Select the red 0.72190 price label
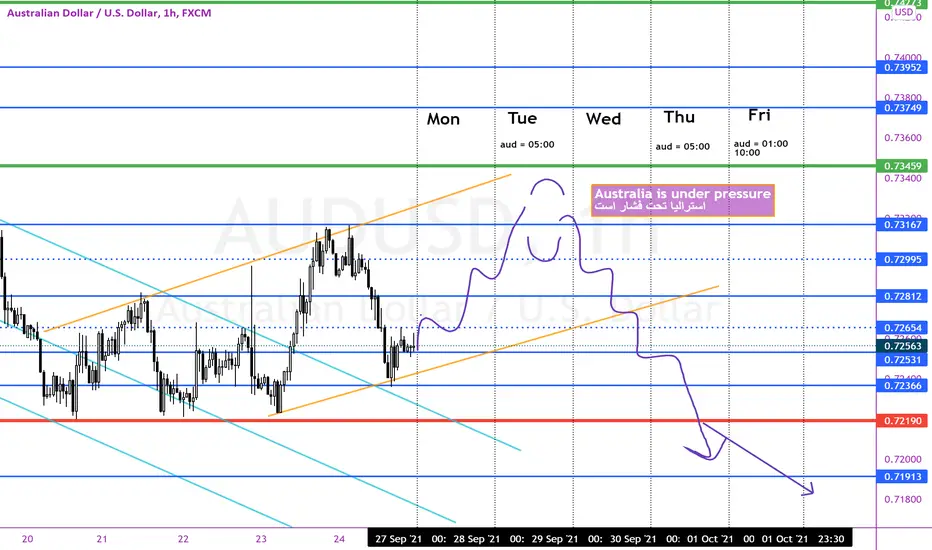The image size is (932, 550). pos(902,420)
